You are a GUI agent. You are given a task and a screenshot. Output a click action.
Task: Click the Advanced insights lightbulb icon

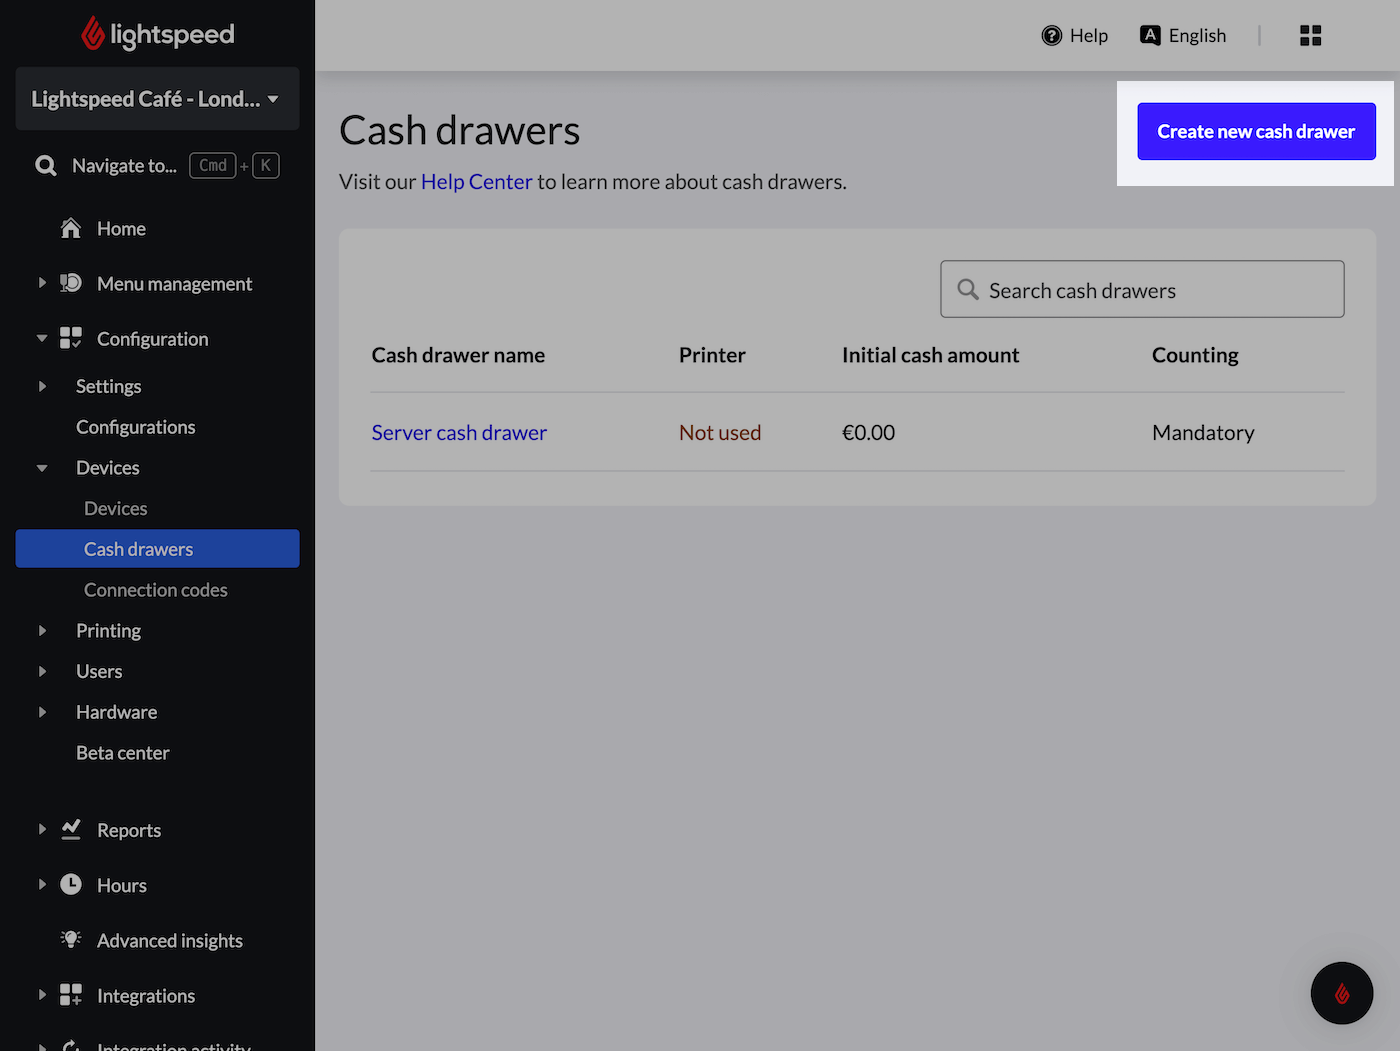[71, 940]
